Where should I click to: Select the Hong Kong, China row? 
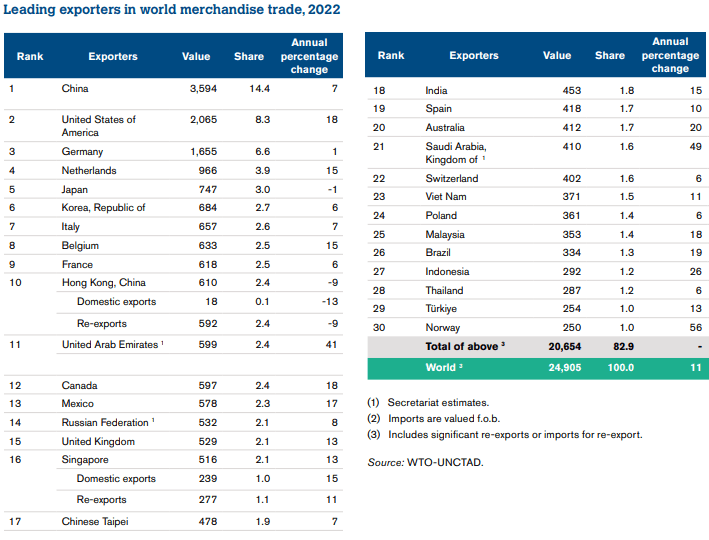pos(103,283)
